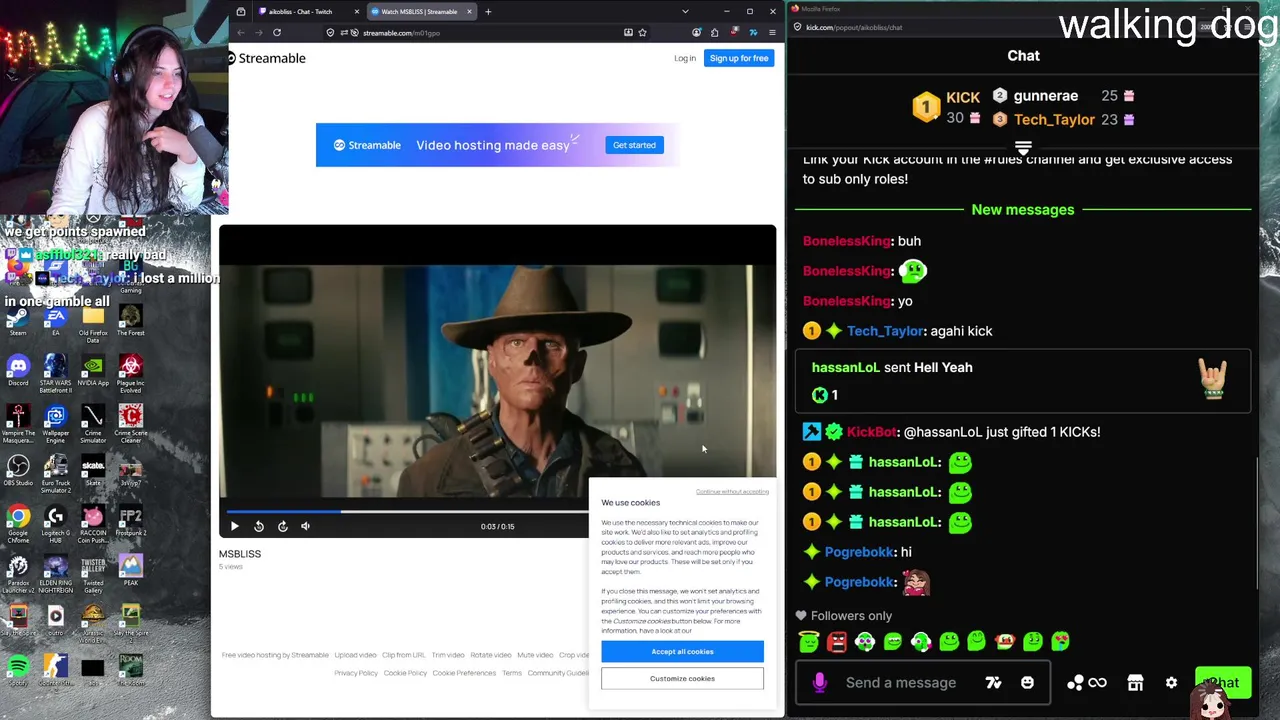Click the Kick chat scrollbar
The width and height of the screenshot is (1280, 720).
pyautogui.click(x=1258, y=522)
